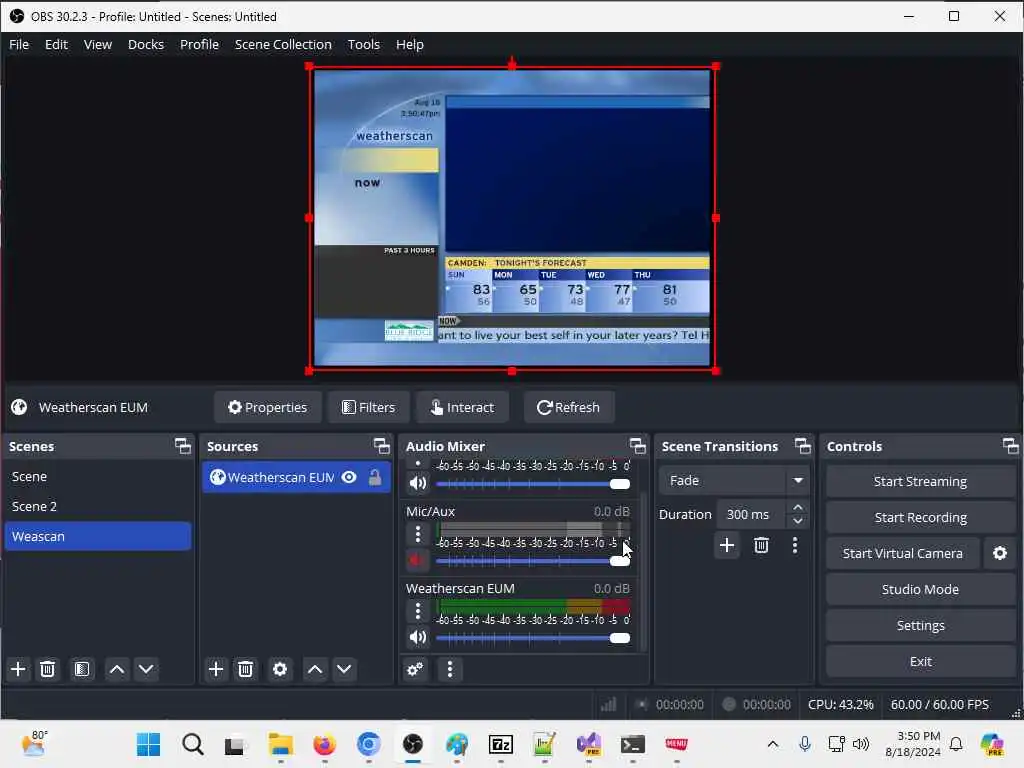This screenshot has height=768, width=1024.
Task: Click the Duration 300 ms field
Action: tap(750, 515)
